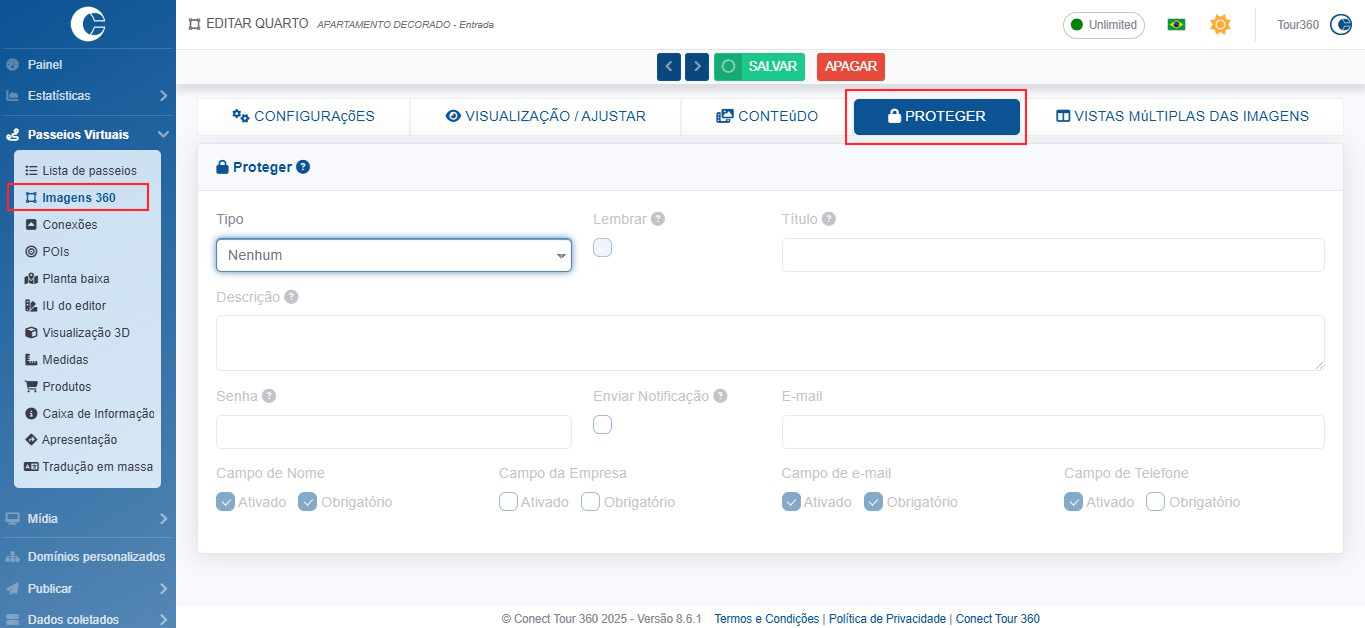The image size is (1365, 628).
Task: Check Ativado under Campo da Empresa
Action: coord(508,502)
